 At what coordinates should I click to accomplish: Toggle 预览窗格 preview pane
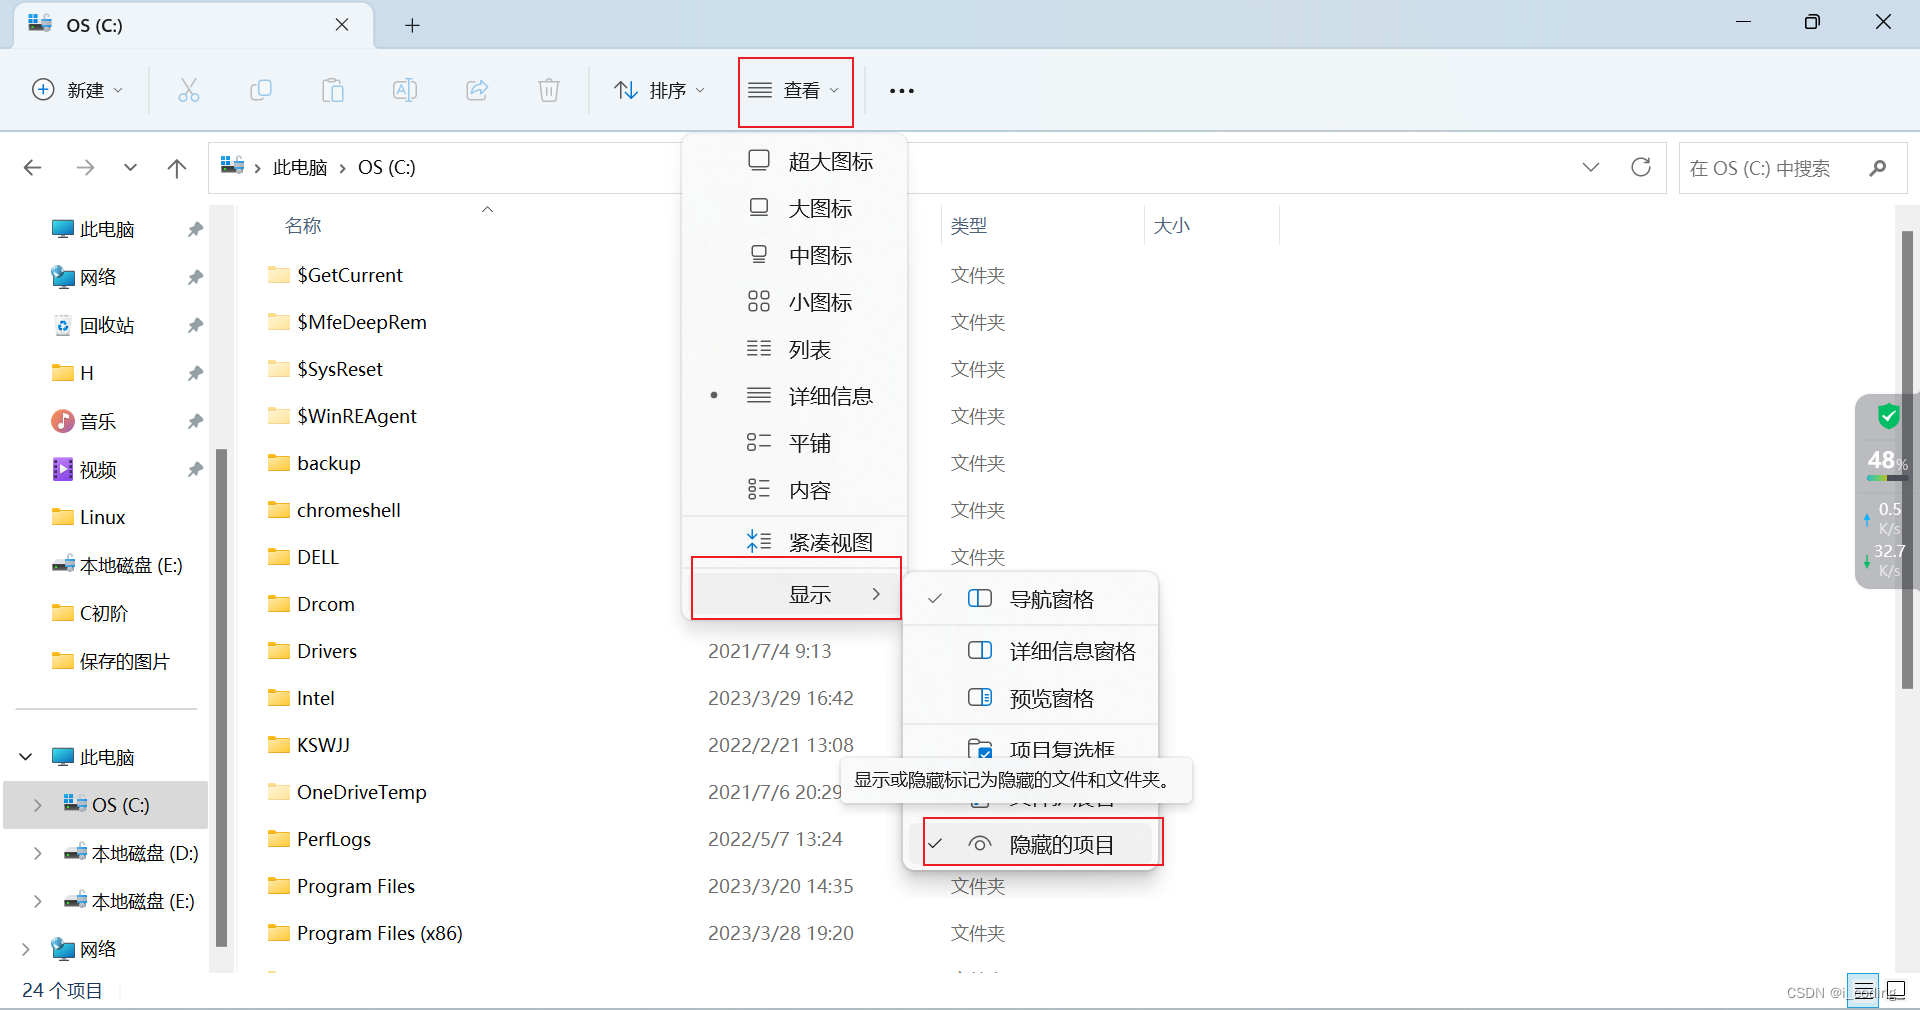tap(1030, 698)
